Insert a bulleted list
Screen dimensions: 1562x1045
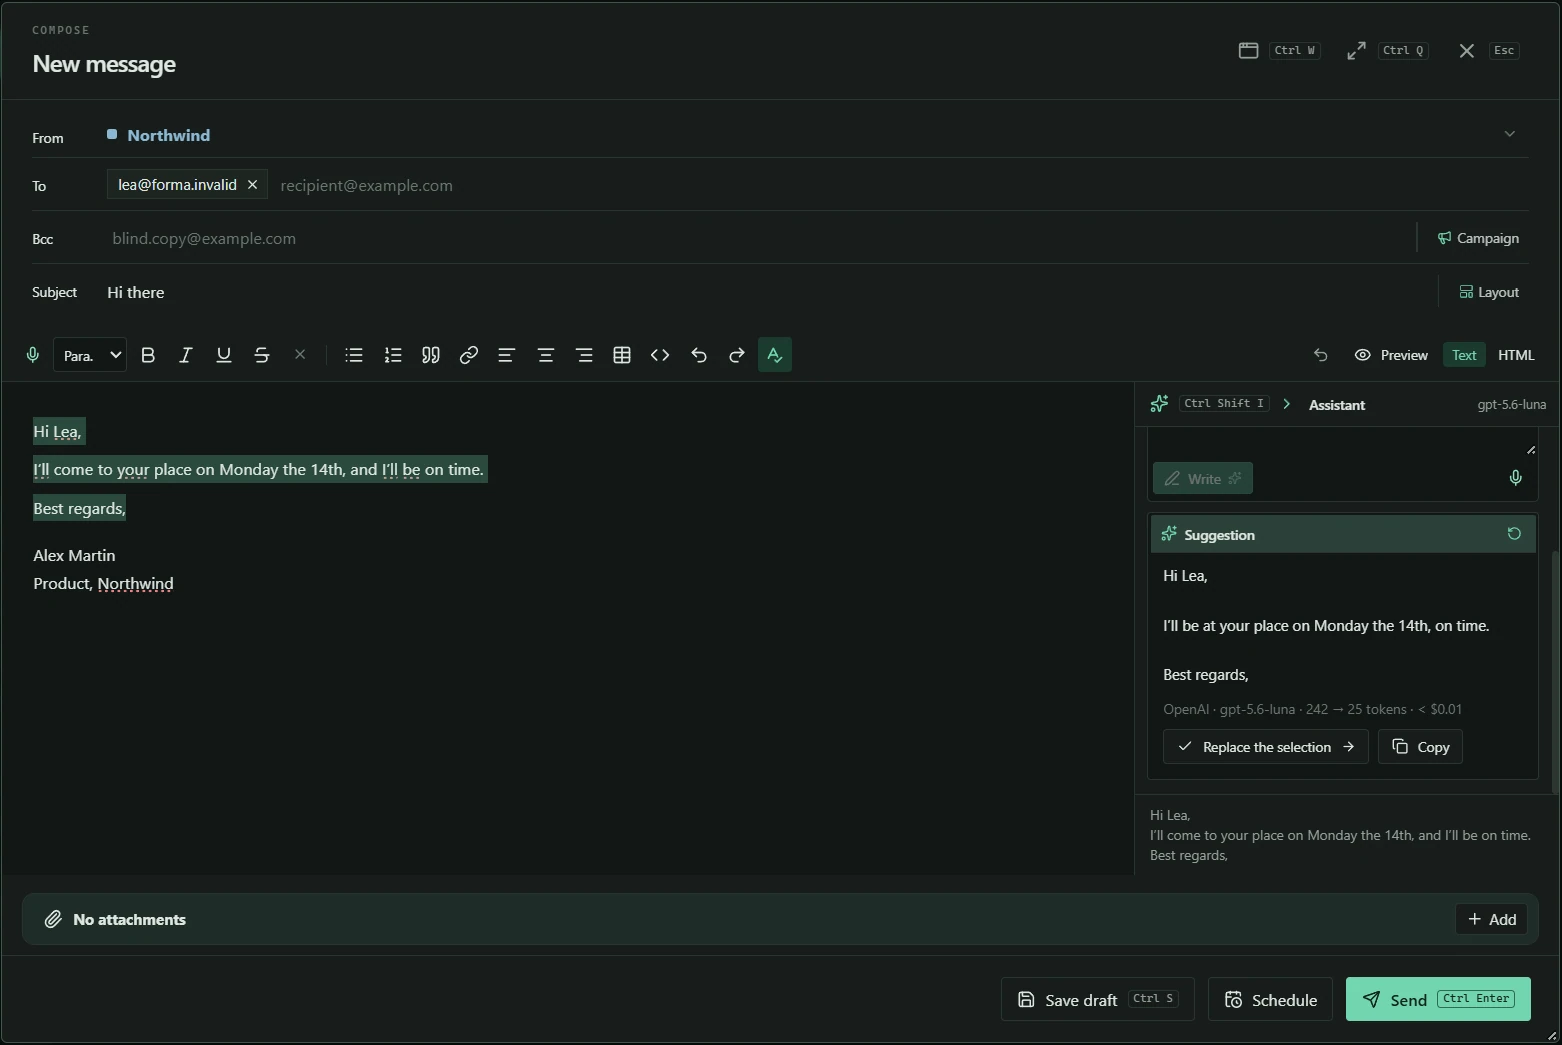coord(354,355)
